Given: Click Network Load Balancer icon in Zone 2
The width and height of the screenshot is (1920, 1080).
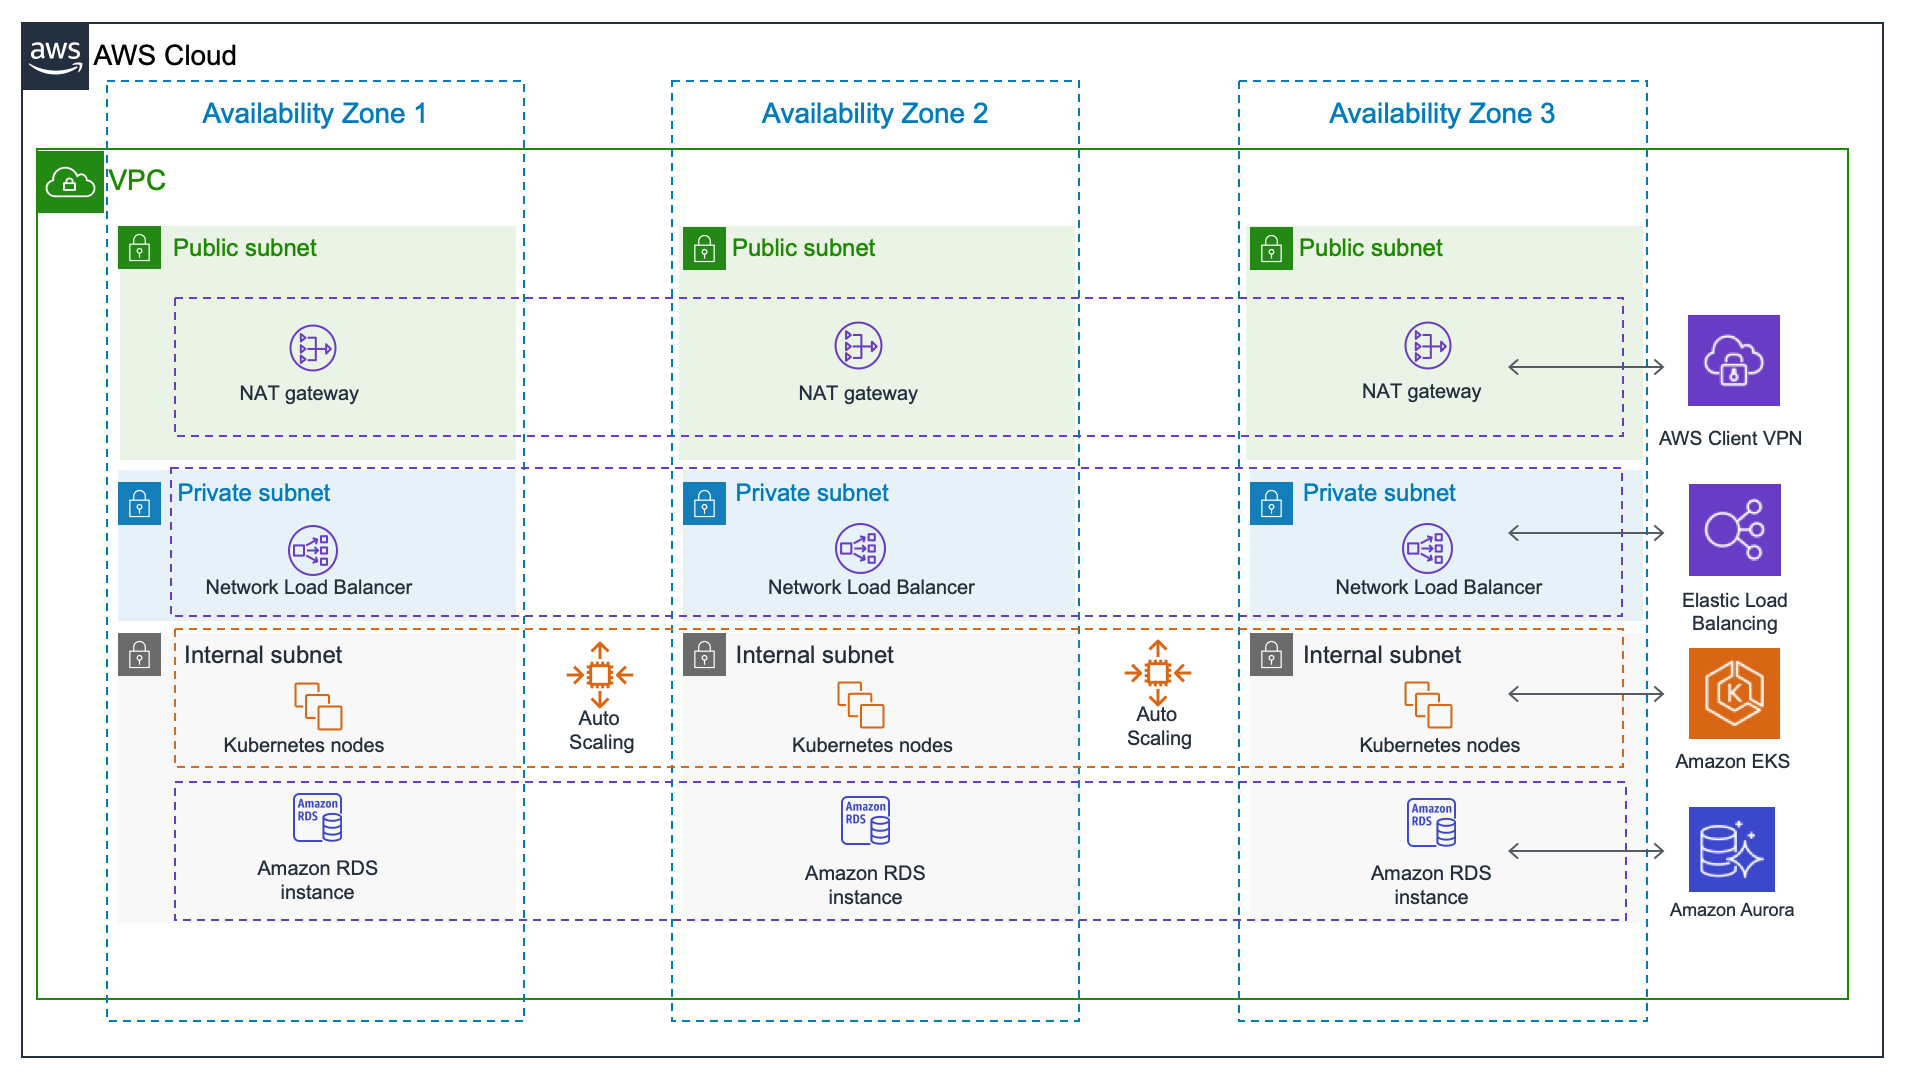Looking at the screenshot, I should pos(860,548).
